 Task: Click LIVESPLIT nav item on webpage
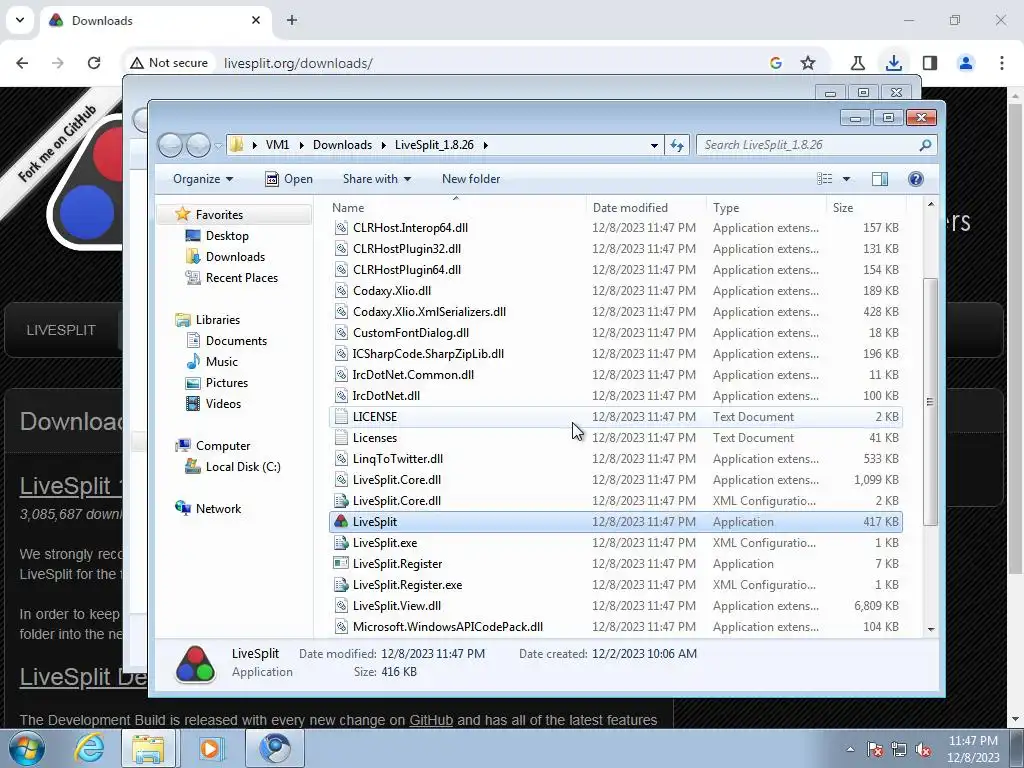(61, 330)
